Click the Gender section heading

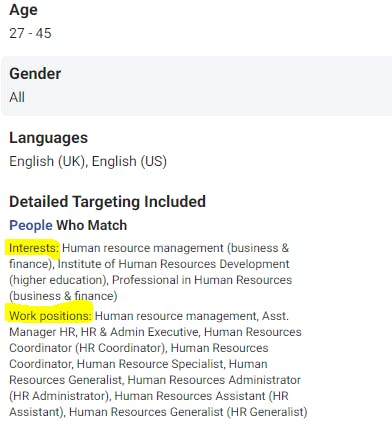point(35,74)
